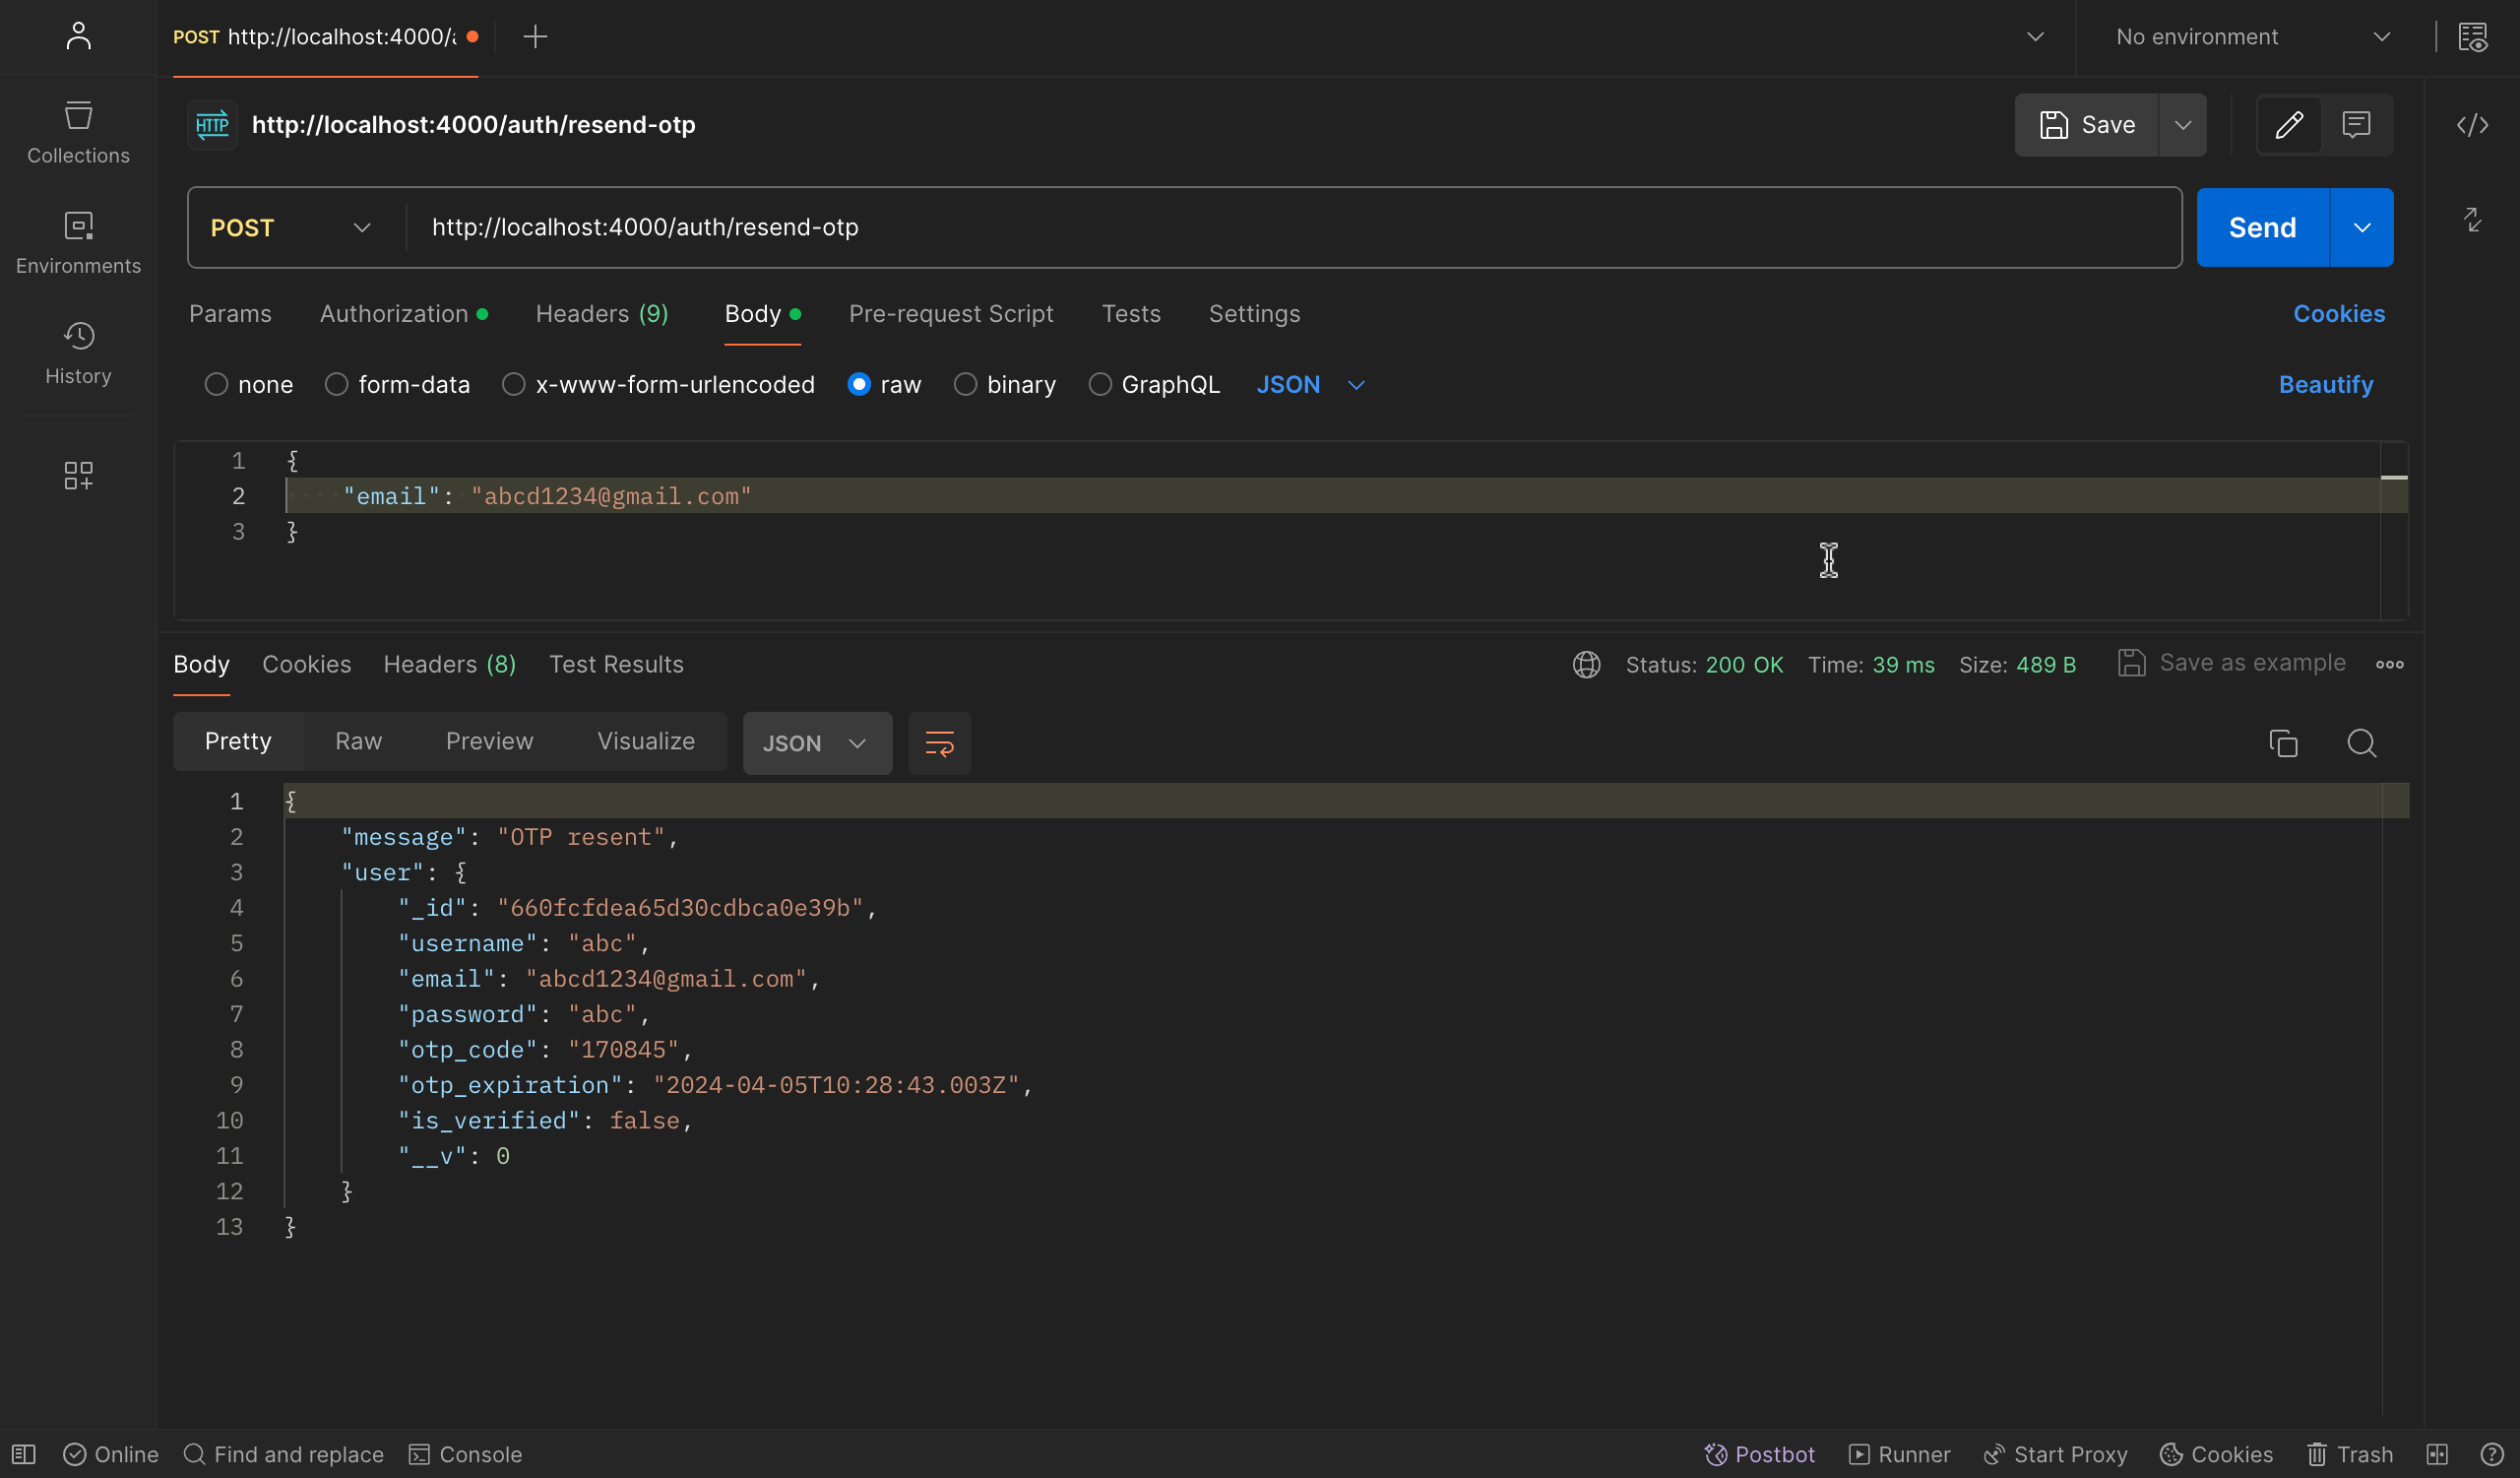This screenshot has width=2520, height=1478.
Task: Search the response with magnifier icon
Action: (x=2361, y=743)
